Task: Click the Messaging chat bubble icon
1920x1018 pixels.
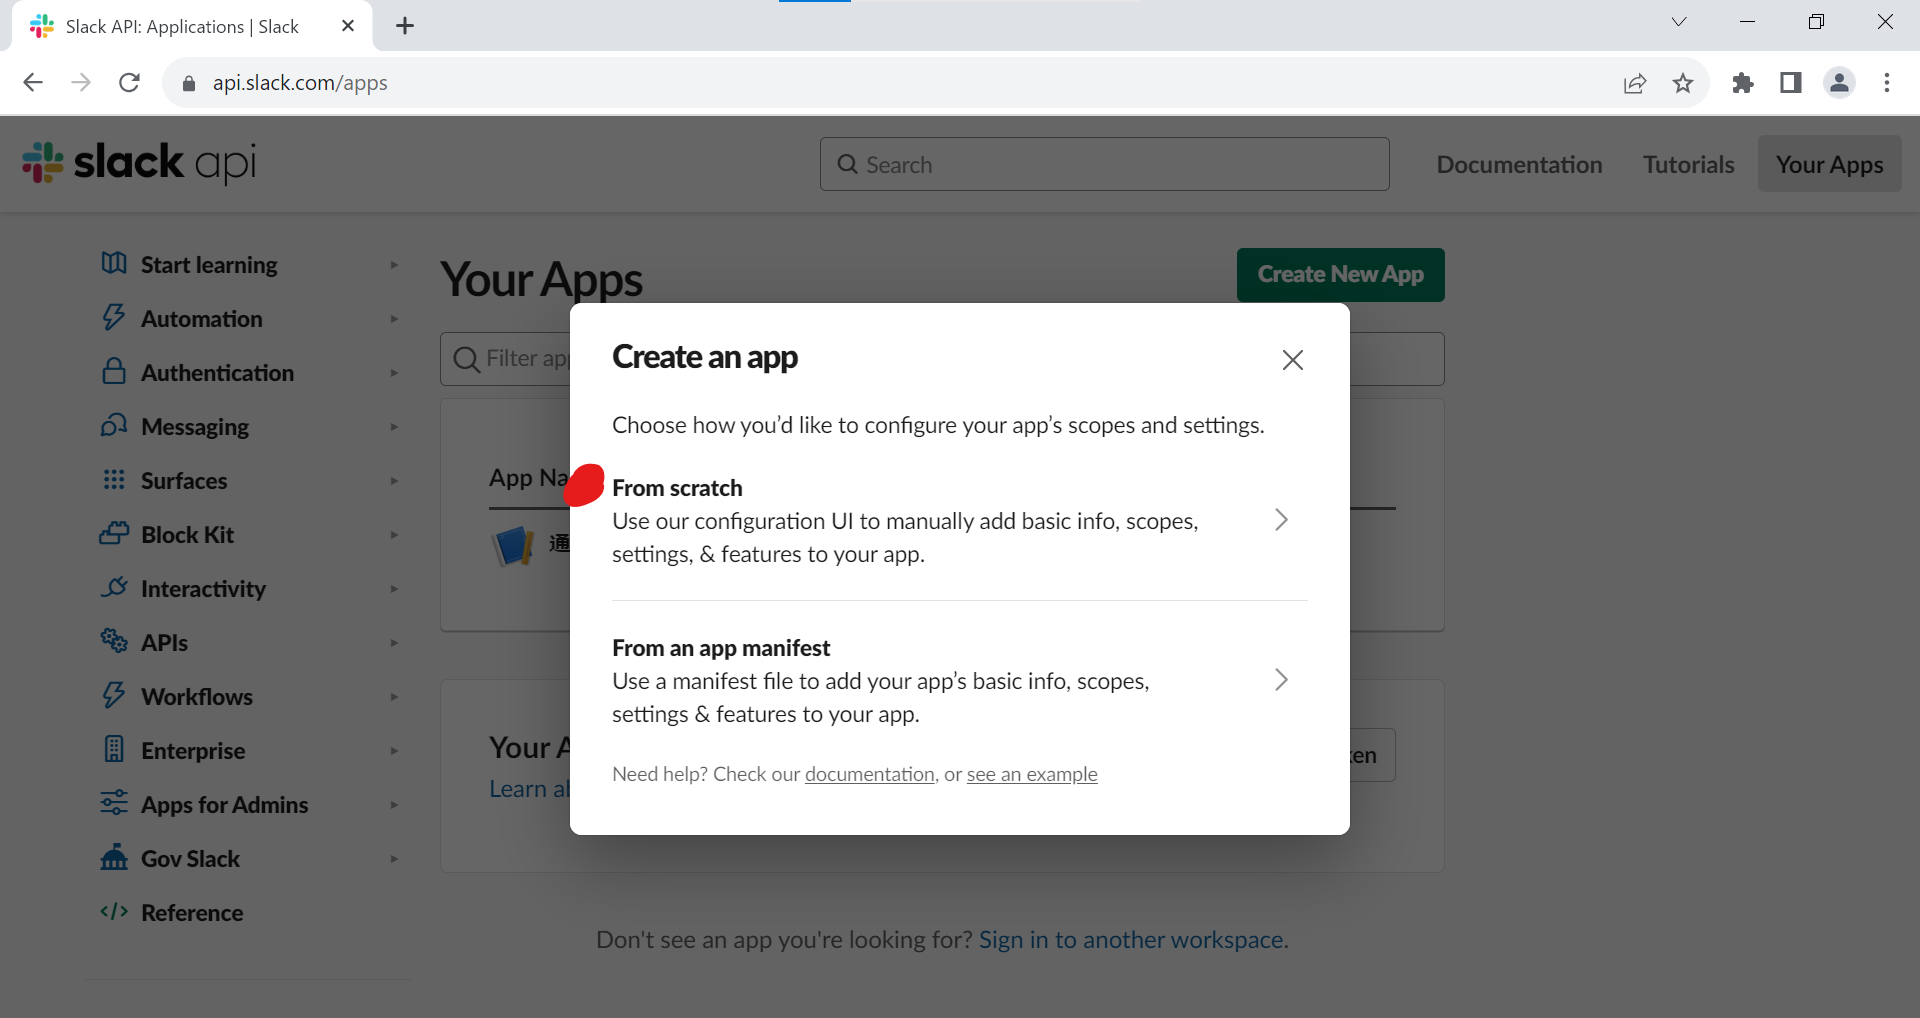Action: [114, 426]
